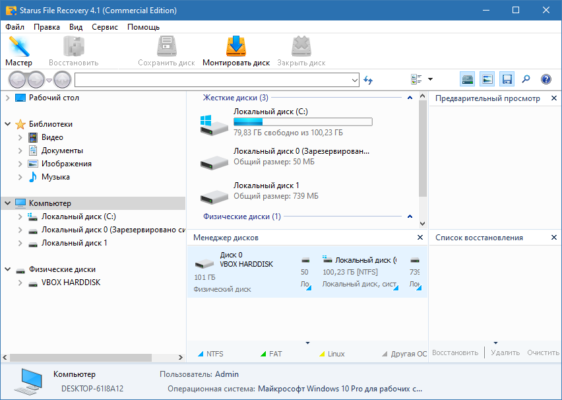Image resolution: width=562 pixels, height=400 pixels.
Task: Open the address bar dropdown list
Action: 354,80
